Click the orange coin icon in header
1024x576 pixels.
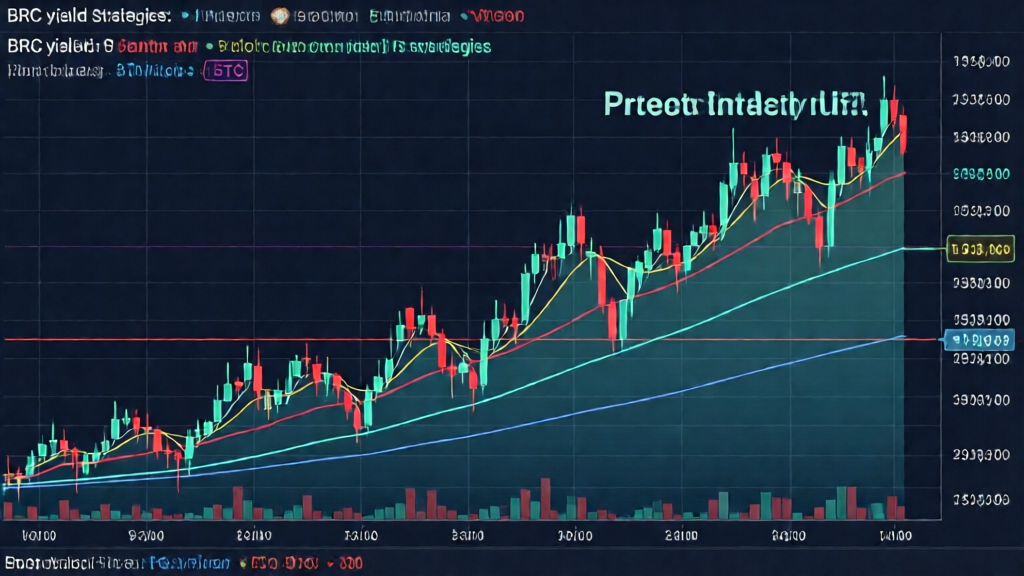tap(279, 17)
